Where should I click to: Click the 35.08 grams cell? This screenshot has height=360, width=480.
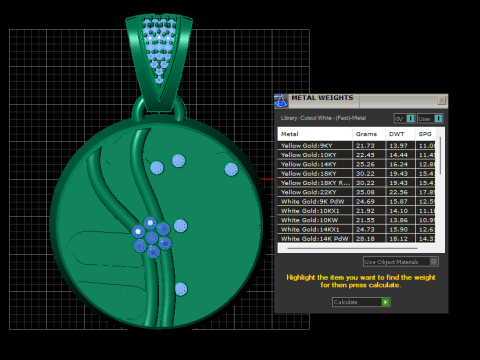point(369,192)
